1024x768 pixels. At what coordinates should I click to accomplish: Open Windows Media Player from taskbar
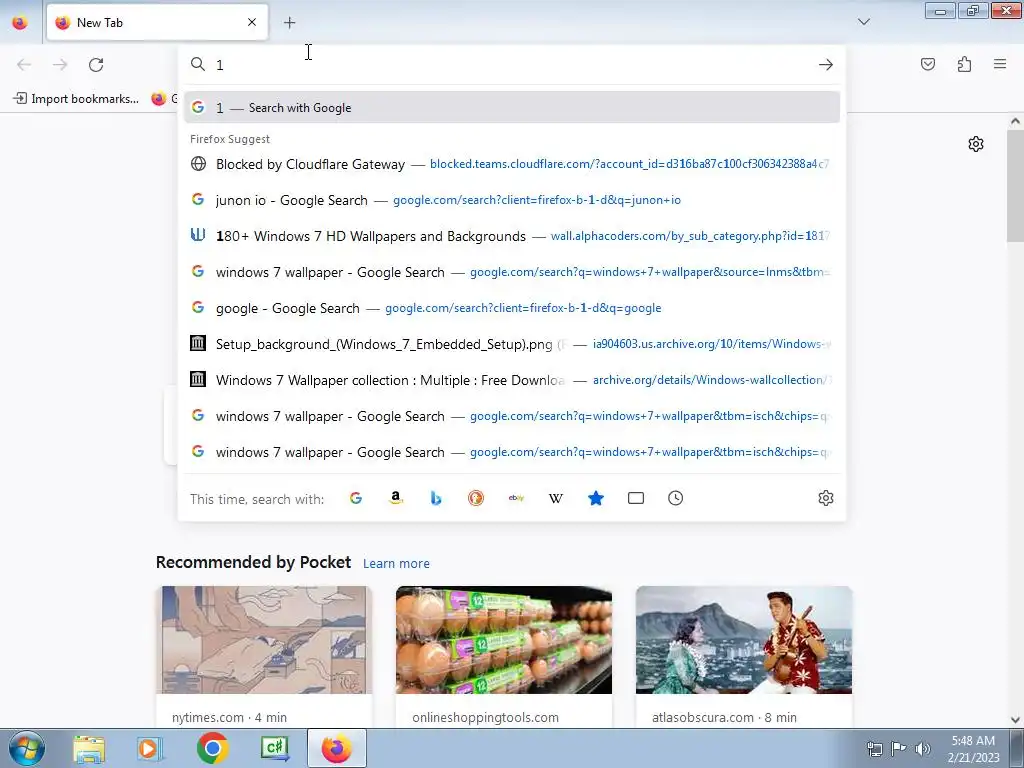coord(150,748)
